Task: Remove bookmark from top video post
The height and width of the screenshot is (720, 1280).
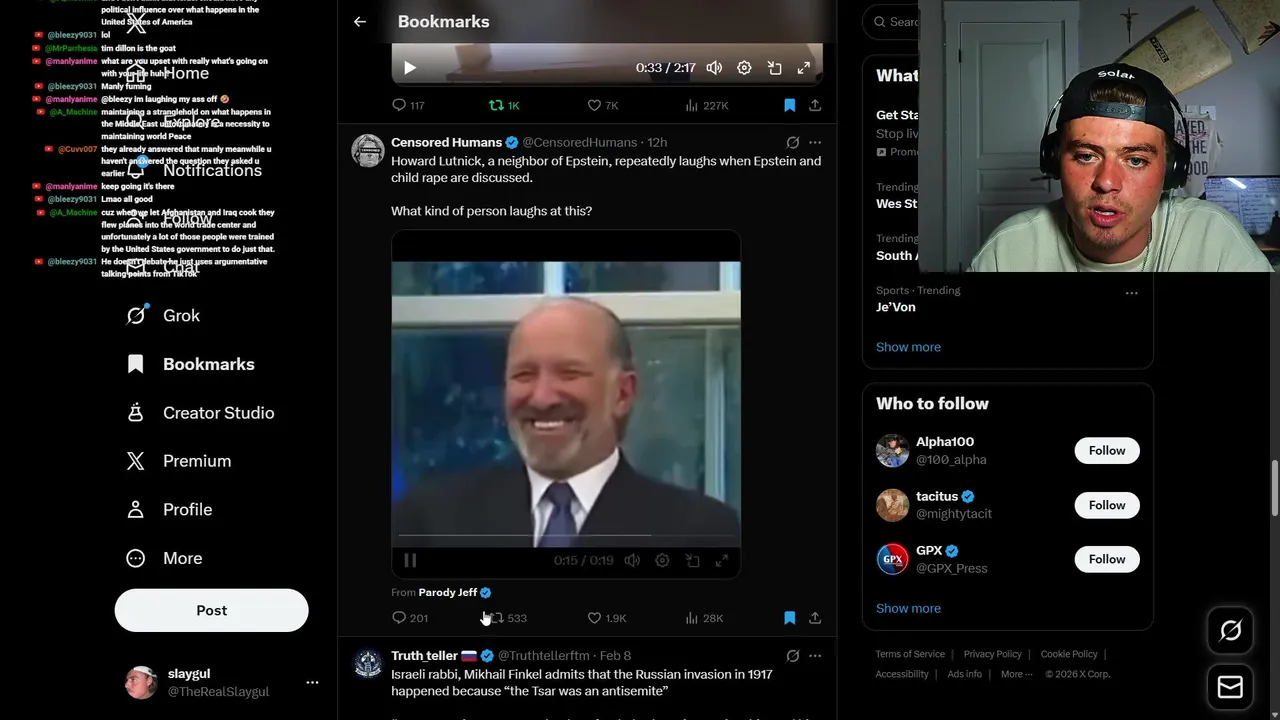Action: [789, 105]
